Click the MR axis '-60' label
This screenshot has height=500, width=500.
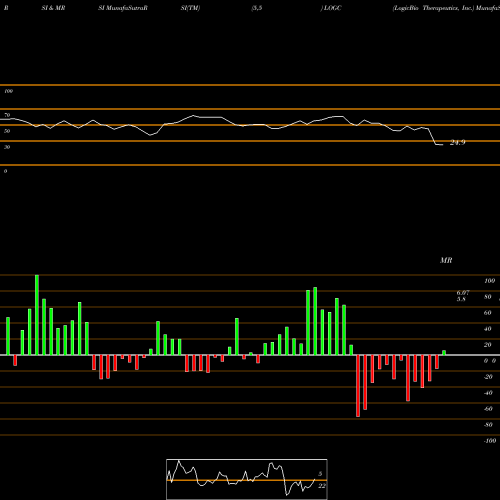488,409
